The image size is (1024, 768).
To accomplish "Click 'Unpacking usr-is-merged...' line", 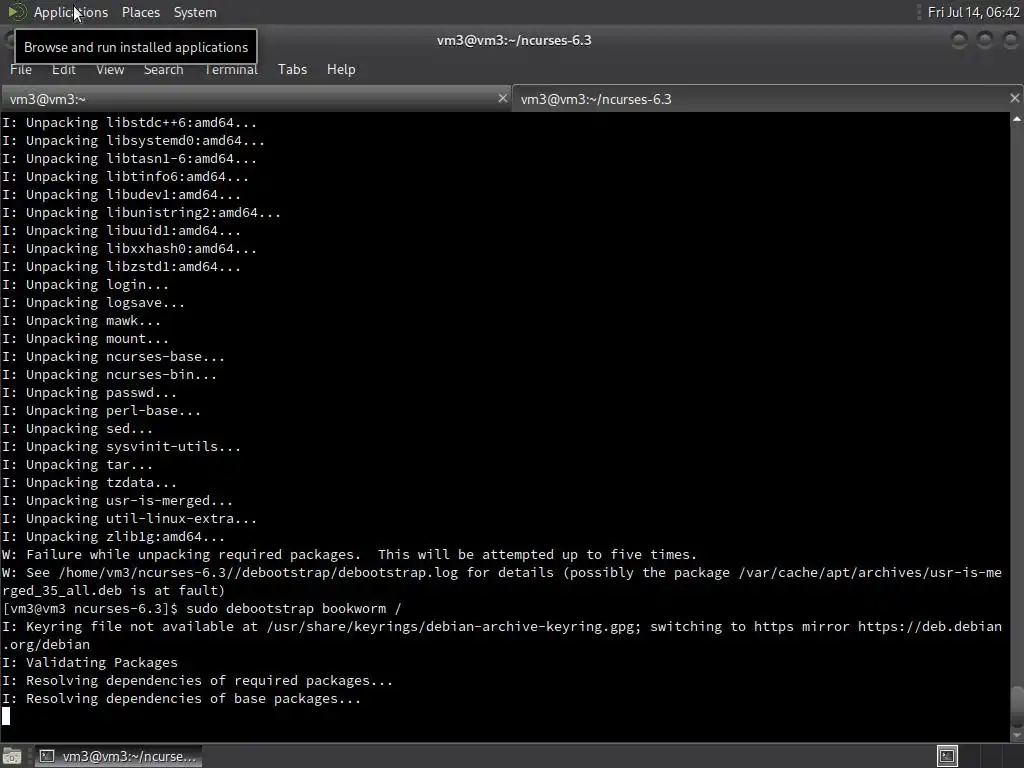I will 118,501.
